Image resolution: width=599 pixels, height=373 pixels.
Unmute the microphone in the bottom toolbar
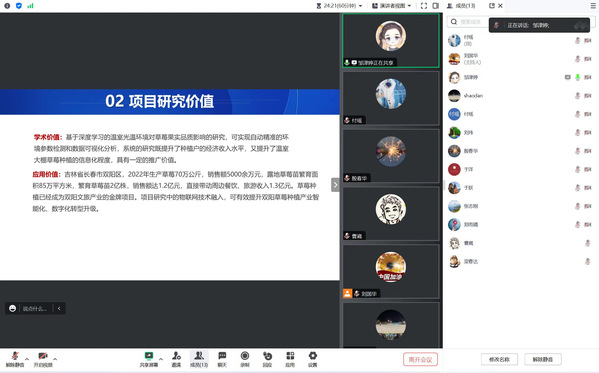[15, 359]
